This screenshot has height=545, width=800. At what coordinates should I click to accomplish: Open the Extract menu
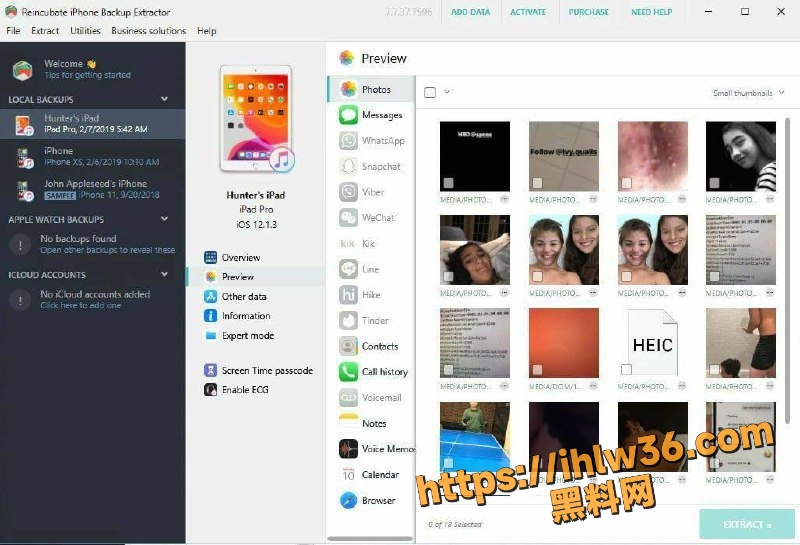coord(45,31)
